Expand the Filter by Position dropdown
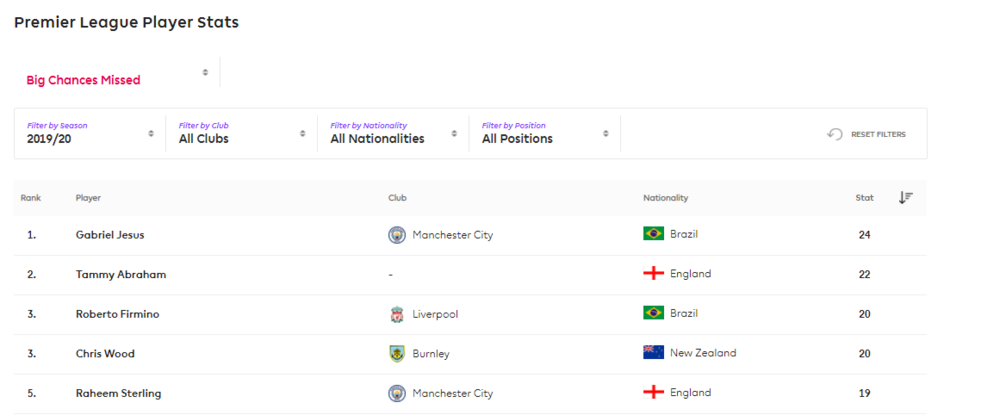1000x415 pixels. 545,133
